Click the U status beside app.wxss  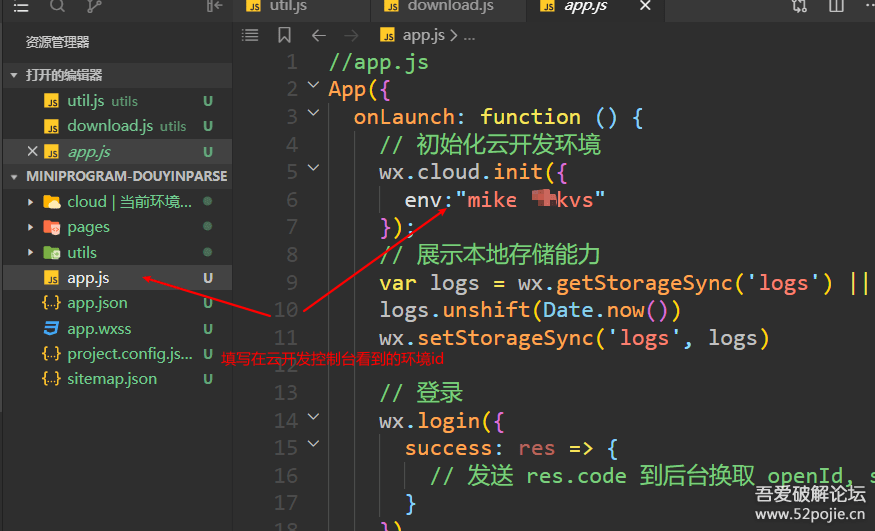208,329
